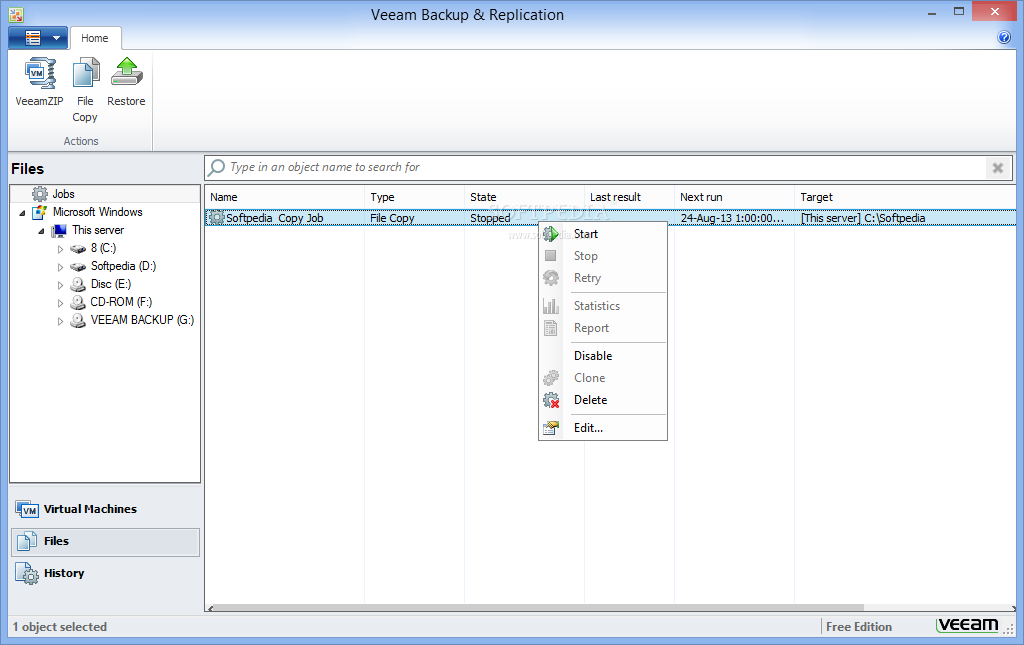Select Jobs node in the tree

63,194
